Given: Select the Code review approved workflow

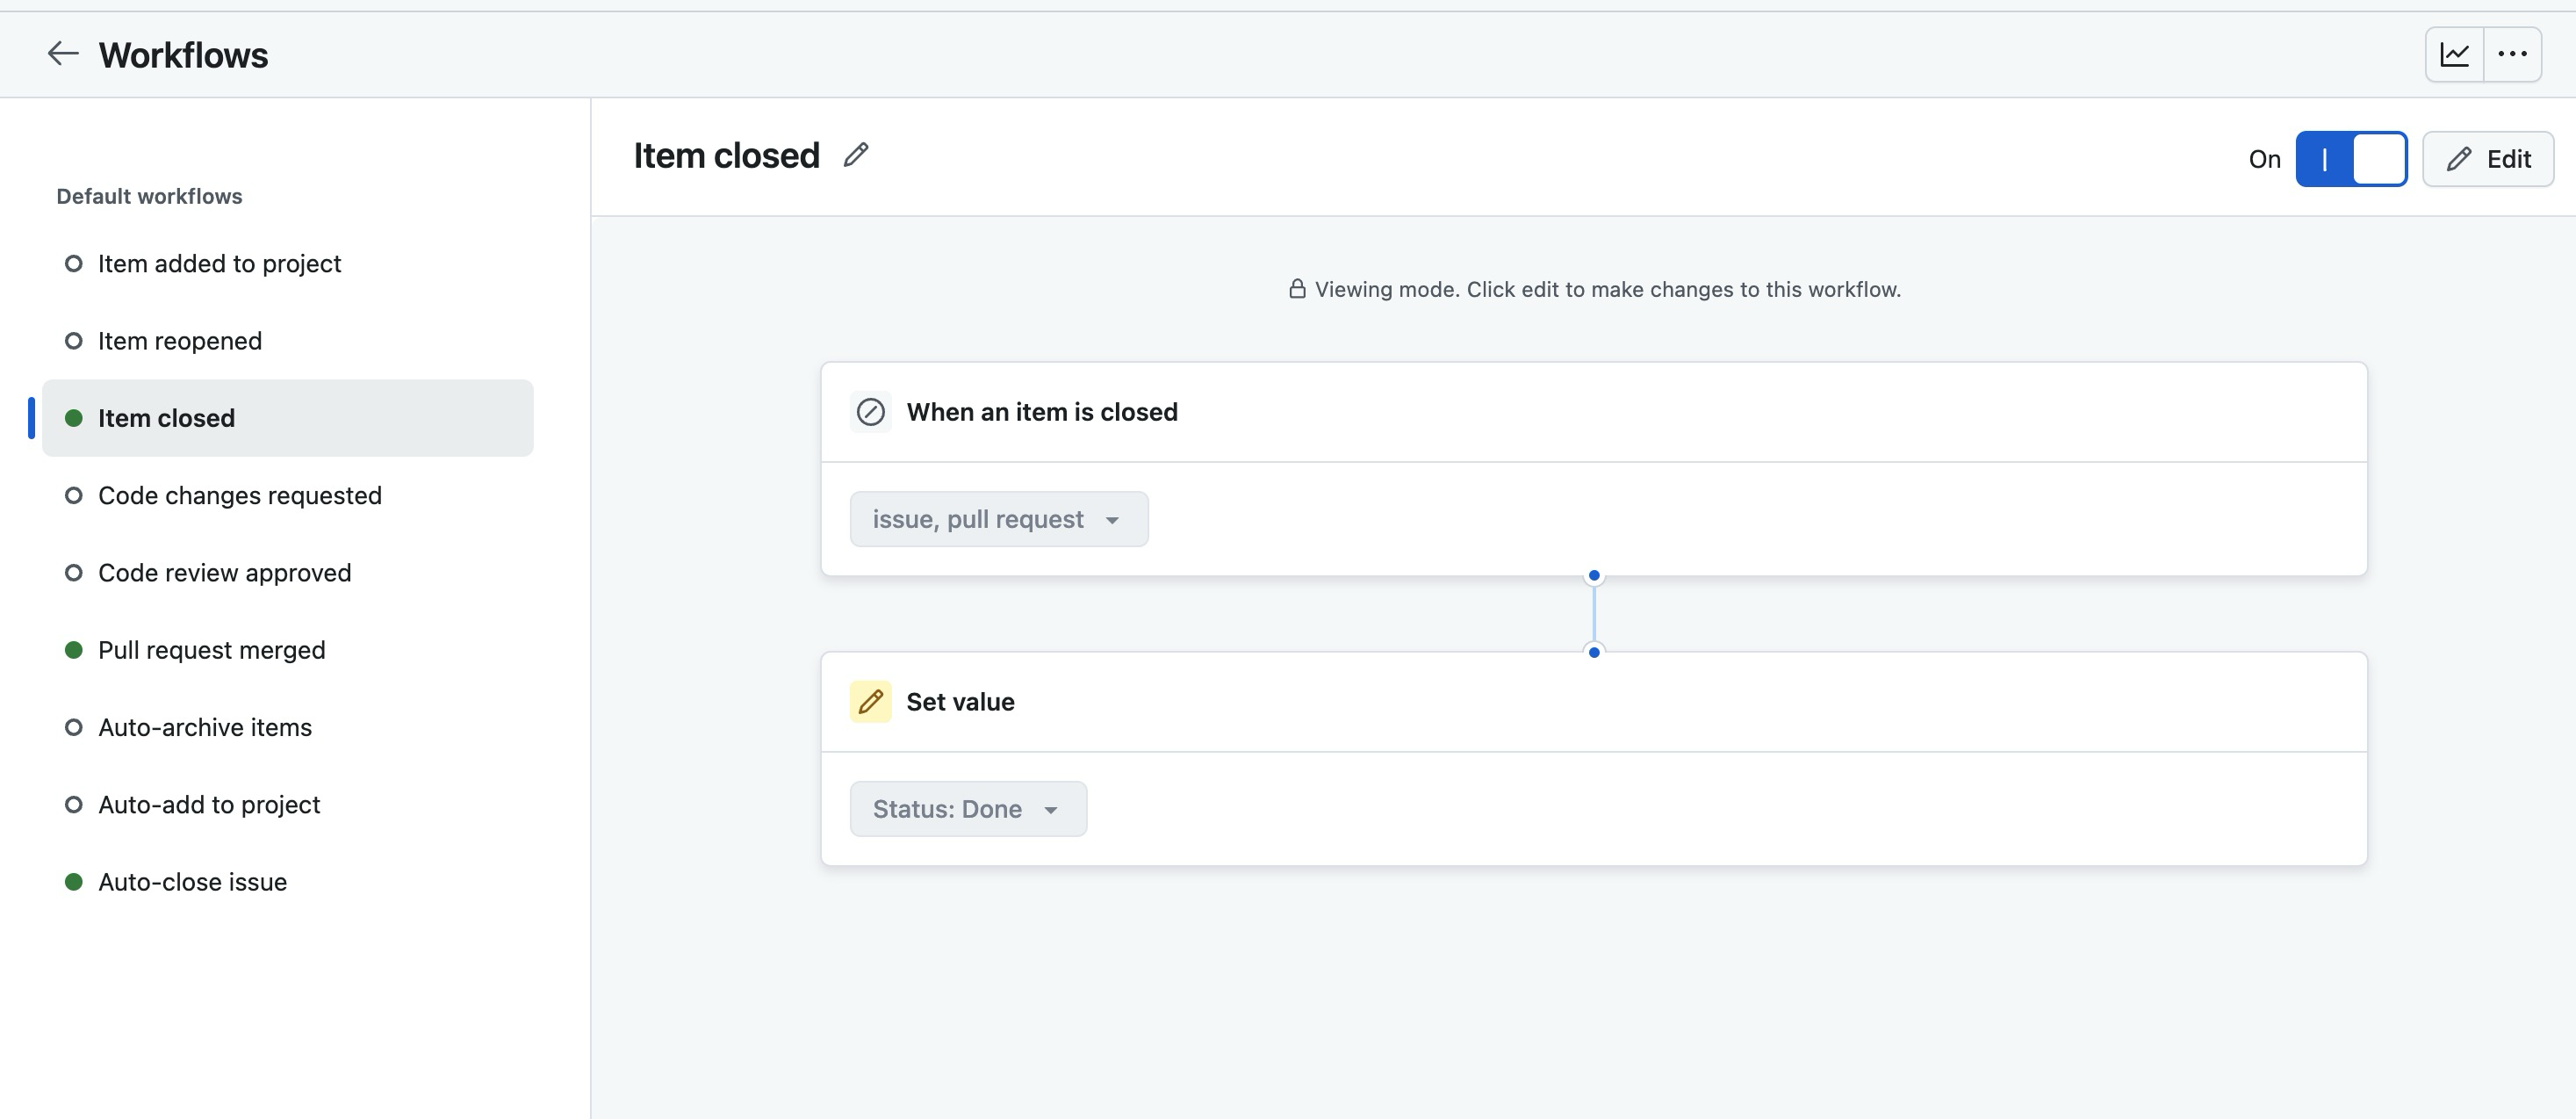Looking at the screenshot, I should point(224,572).
